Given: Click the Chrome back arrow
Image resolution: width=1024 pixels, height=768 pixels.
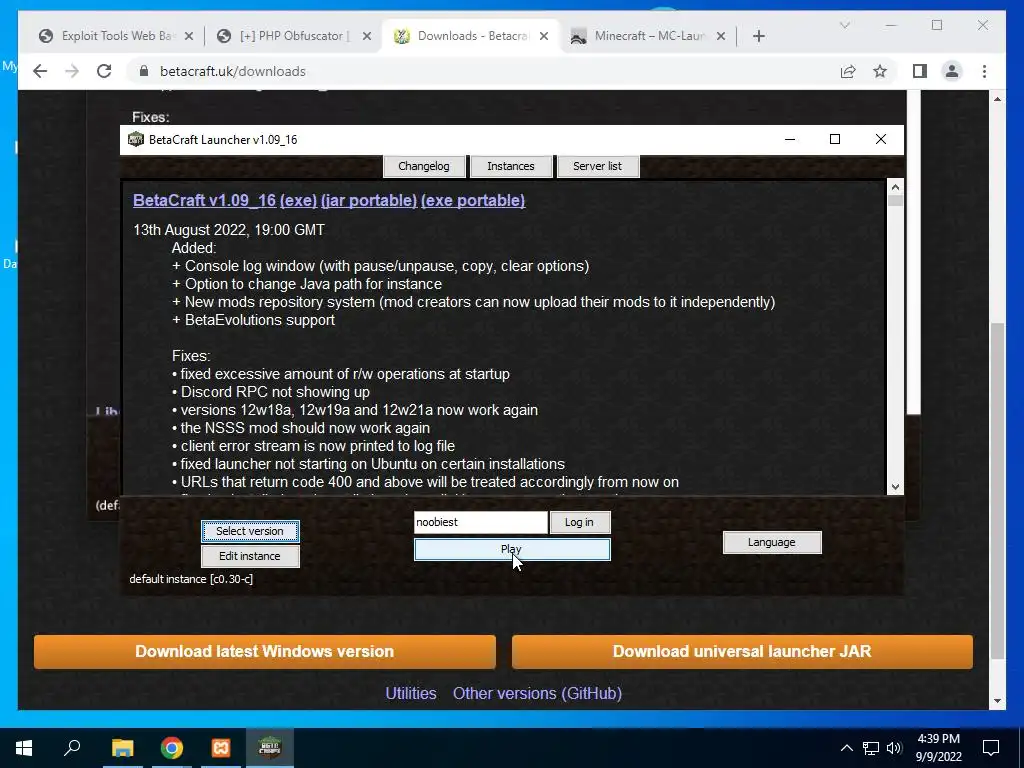Looking at the screenshot, I should coord(40,71).
